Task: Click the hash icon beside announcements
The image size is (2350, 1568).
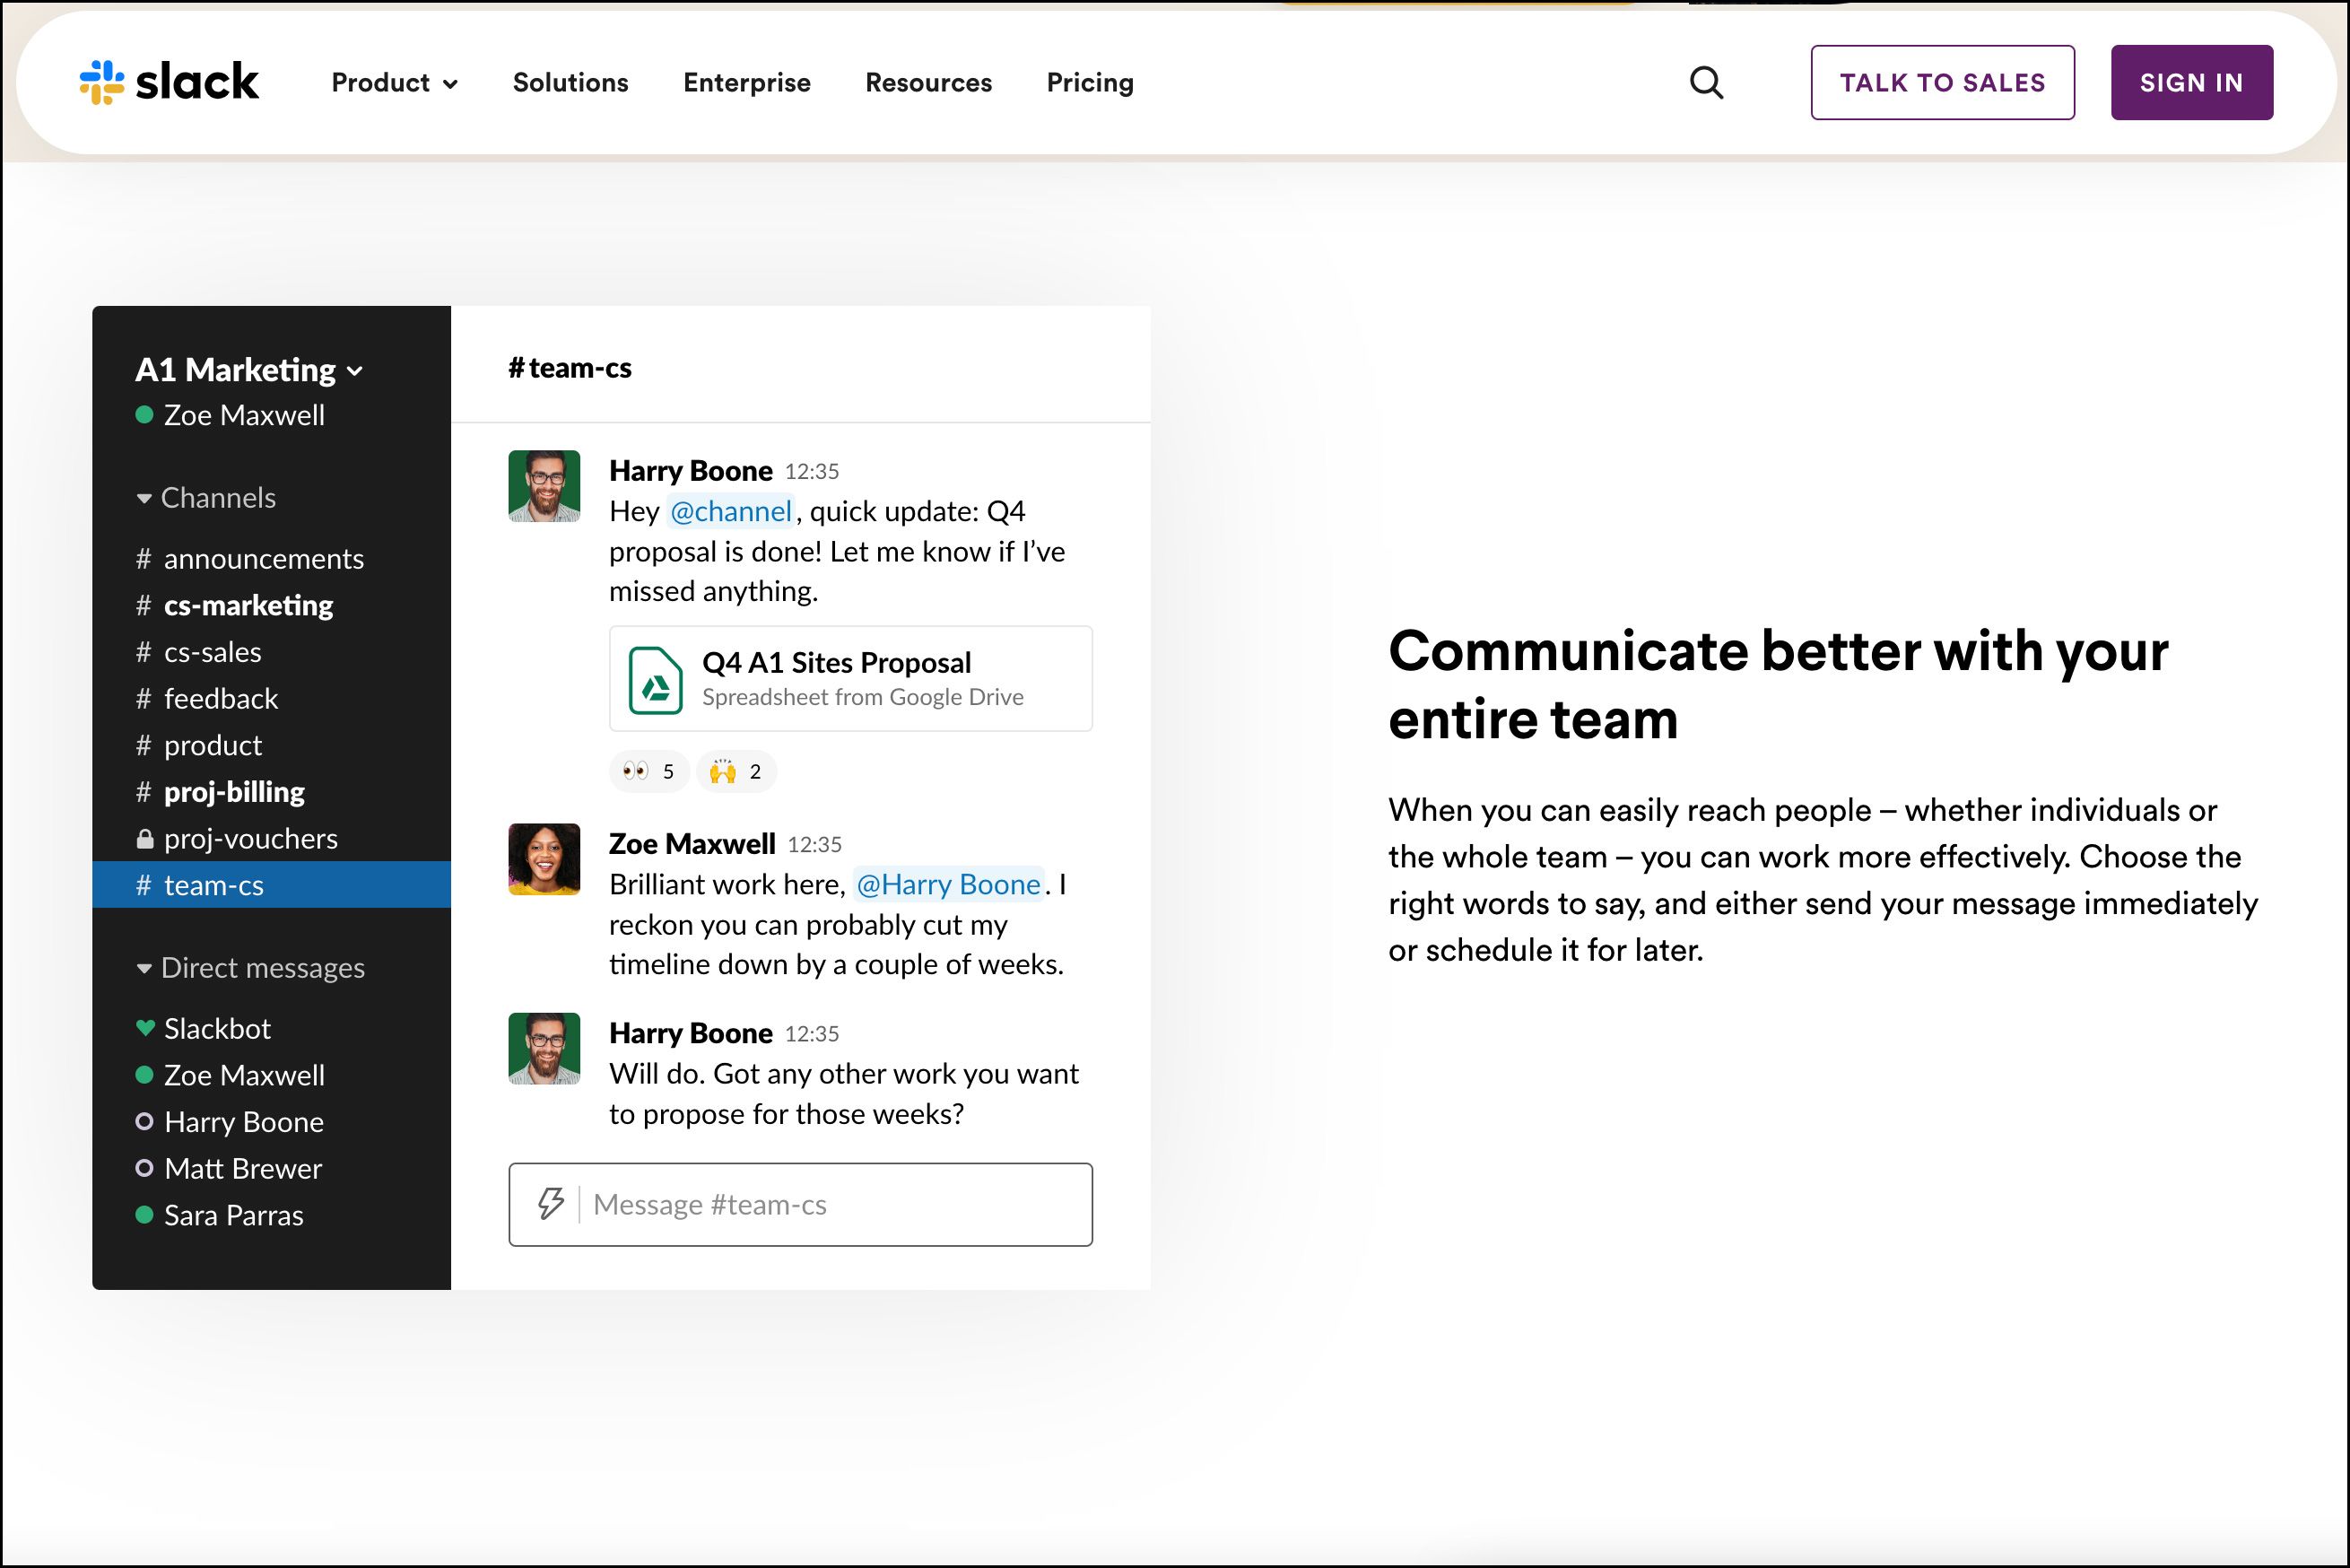Action: (x=144, y=558)
